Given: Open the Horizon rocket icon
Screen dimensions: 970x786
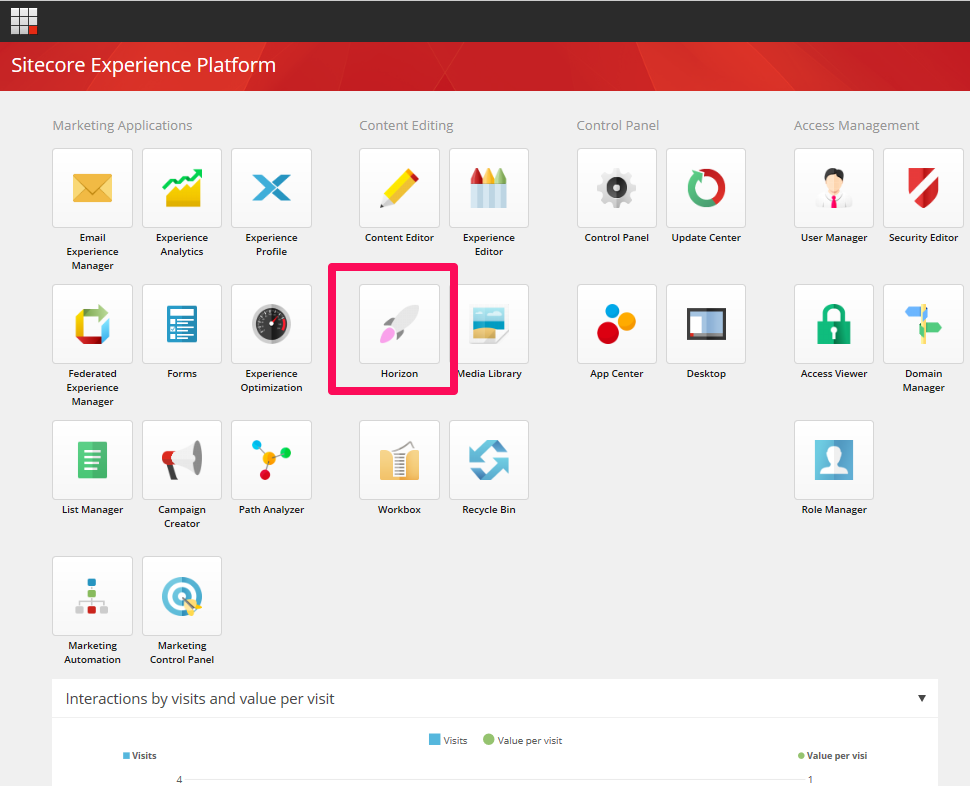Looking at the screenshot, I should pyautogui.click(x=399, y=324).
